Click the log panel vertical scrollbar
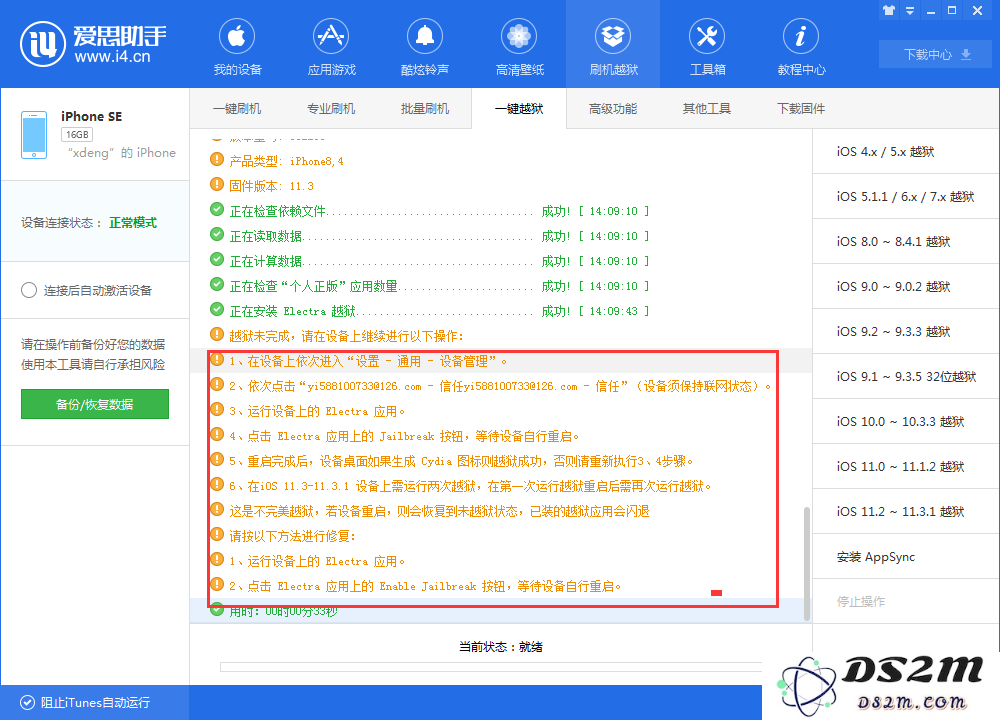The width and height of the screenshot is (1000, 720). [x=807, y=563]
